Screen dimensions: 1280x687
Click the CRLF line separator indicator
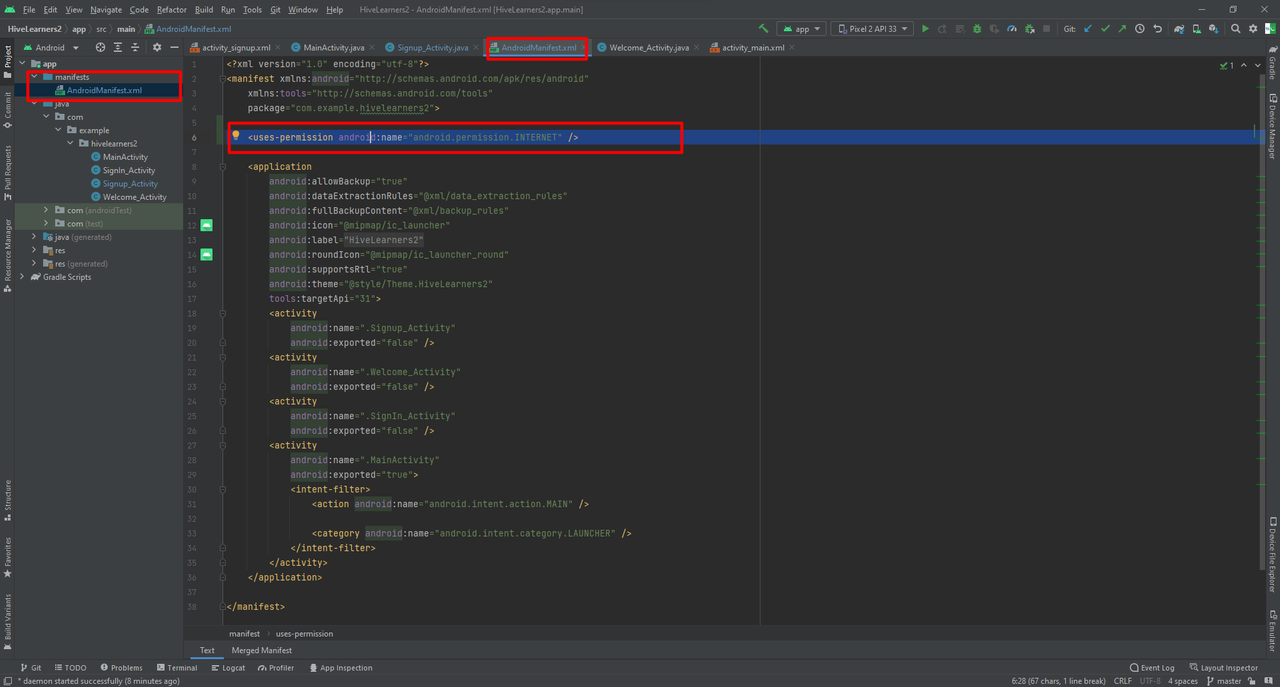pyautogui.click(x=1123, y=681)
